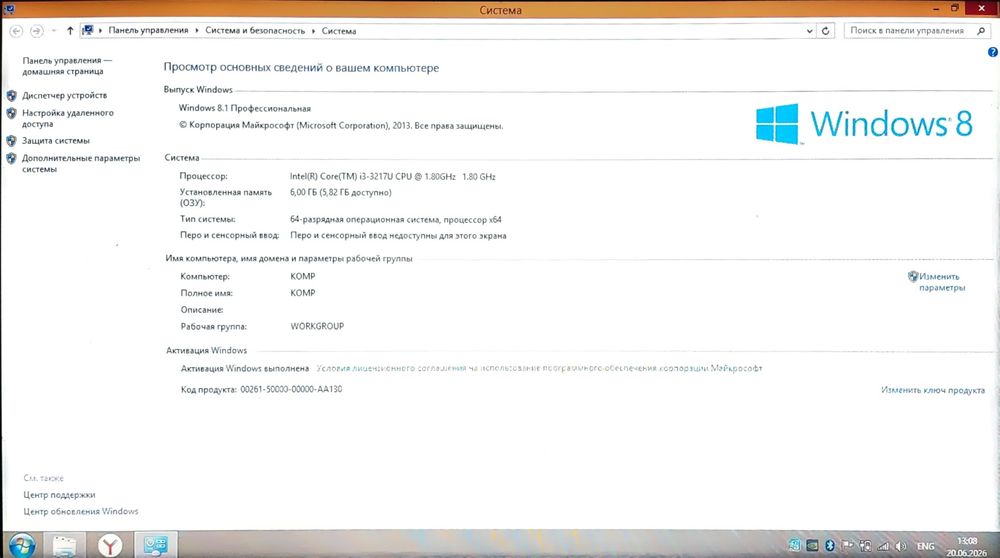Click KOMP next to Полное имя label
The height and width of the screenshot is (558, 1000).
click(303, 293)
